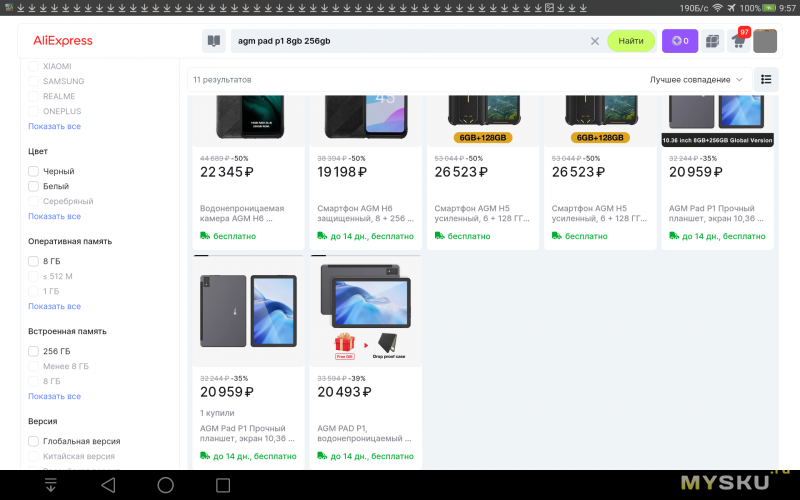Screen dimensions: 800x500
Task: Check the Китайская версия filter
Action: pos(33,456)
